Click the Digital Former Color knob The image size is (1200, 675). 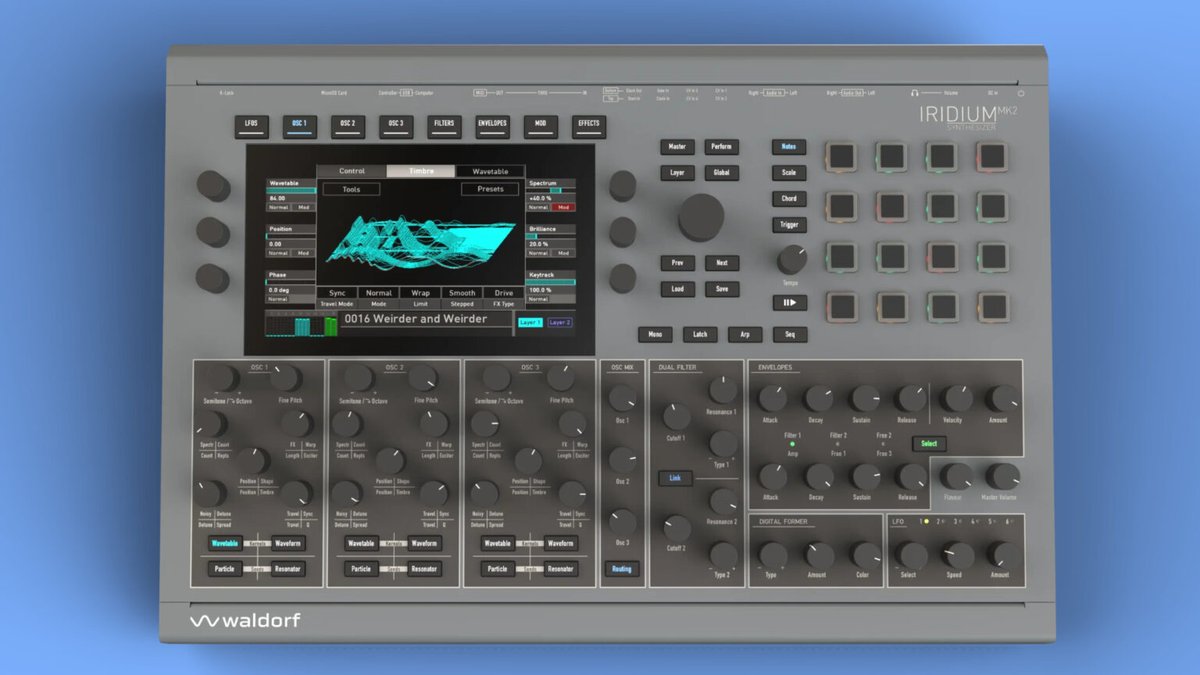(866, 556)
